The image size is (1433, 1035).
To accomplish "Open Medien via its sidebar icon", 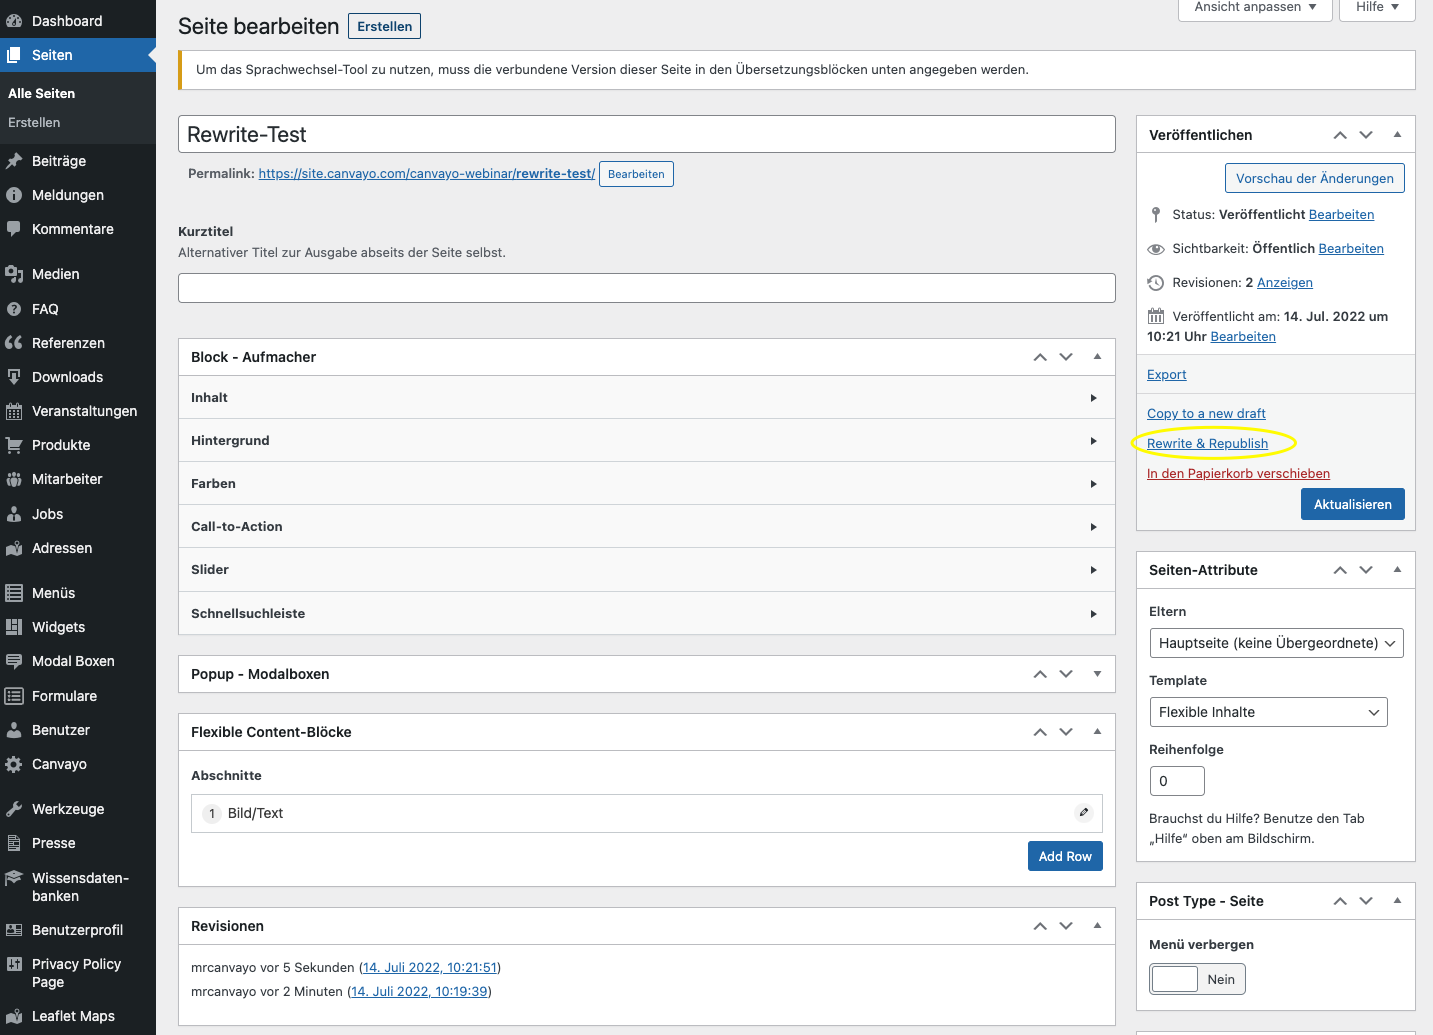I will pos(14,274).
